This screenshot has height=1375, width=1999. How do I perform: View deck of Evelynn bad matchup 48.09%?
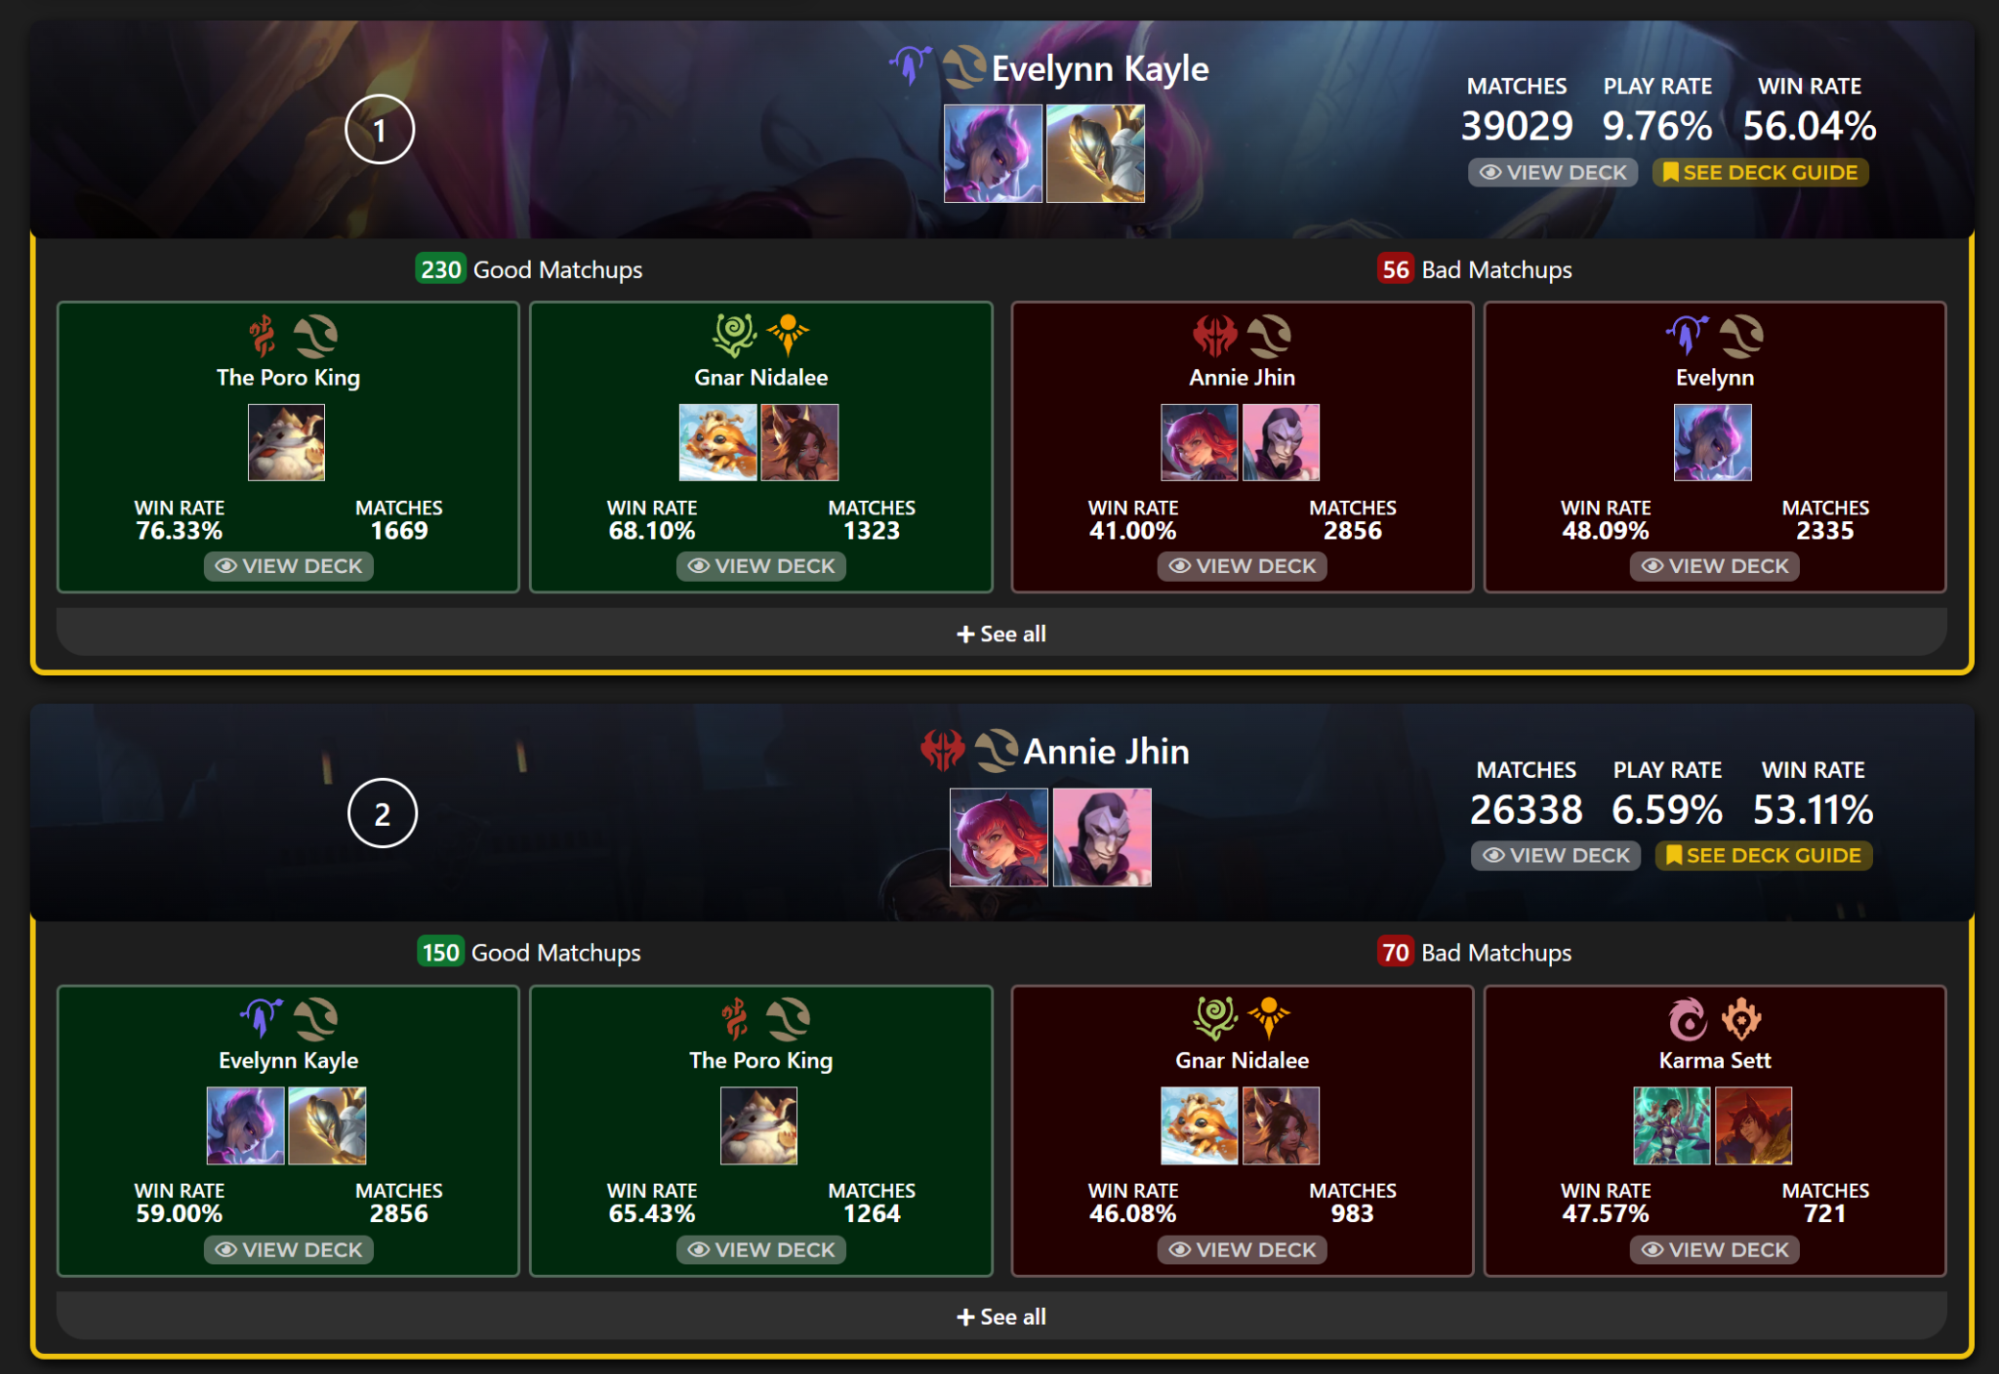pyautogui.click(x=1714, y=566)
